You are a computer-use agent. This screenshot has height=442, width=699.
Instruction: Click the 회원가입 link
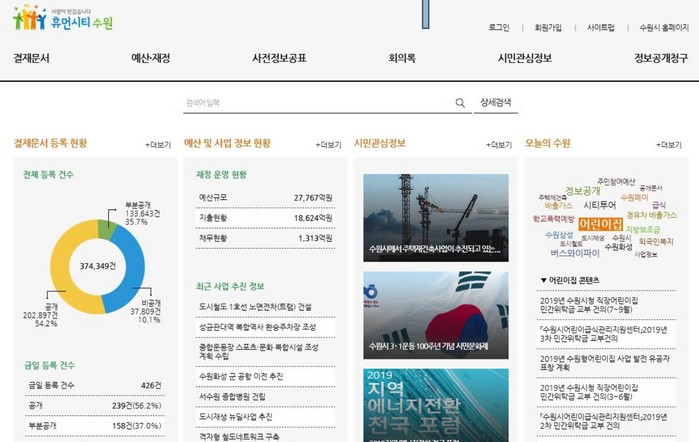click(x=549, y=27)
